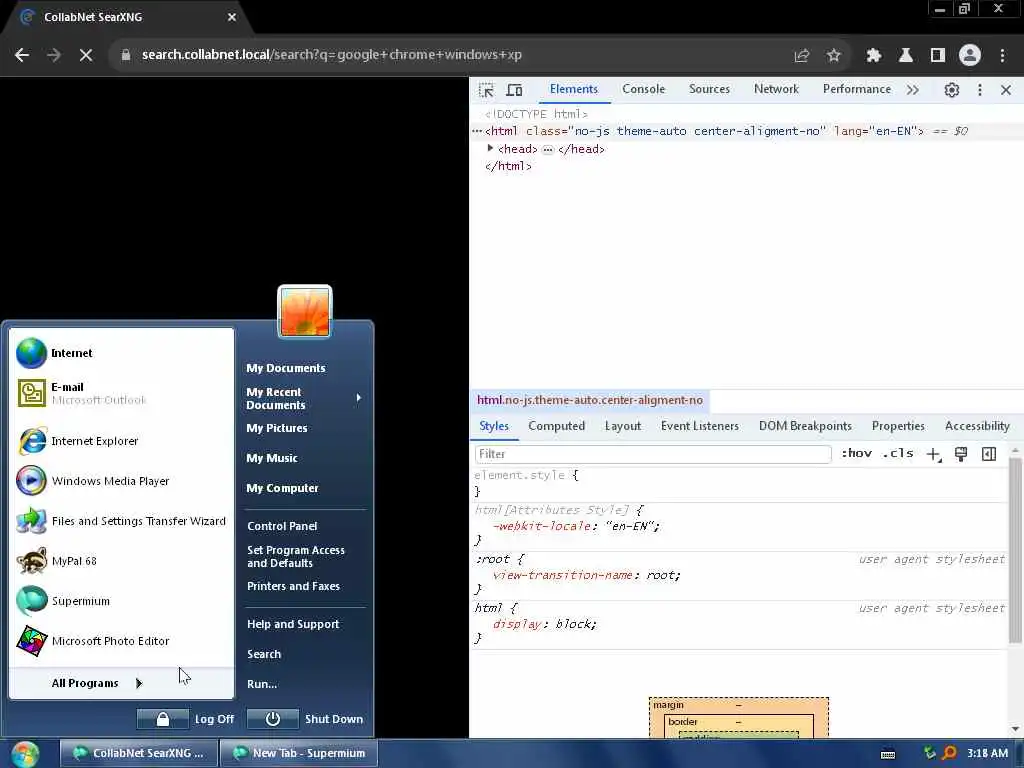Click the browser forward arrow

(54, 55)
